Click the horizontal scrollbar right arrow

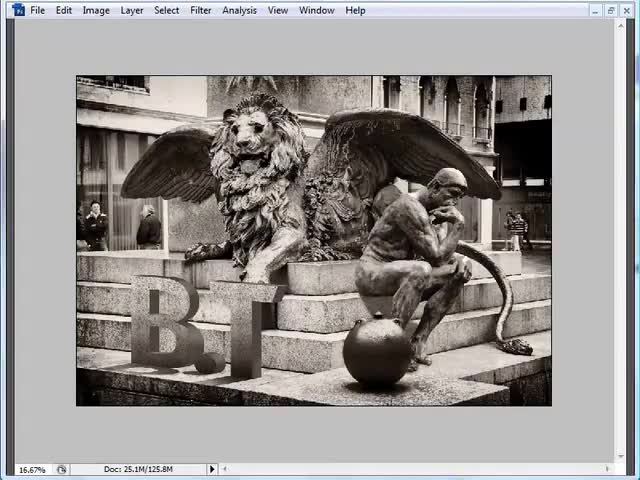607,469
